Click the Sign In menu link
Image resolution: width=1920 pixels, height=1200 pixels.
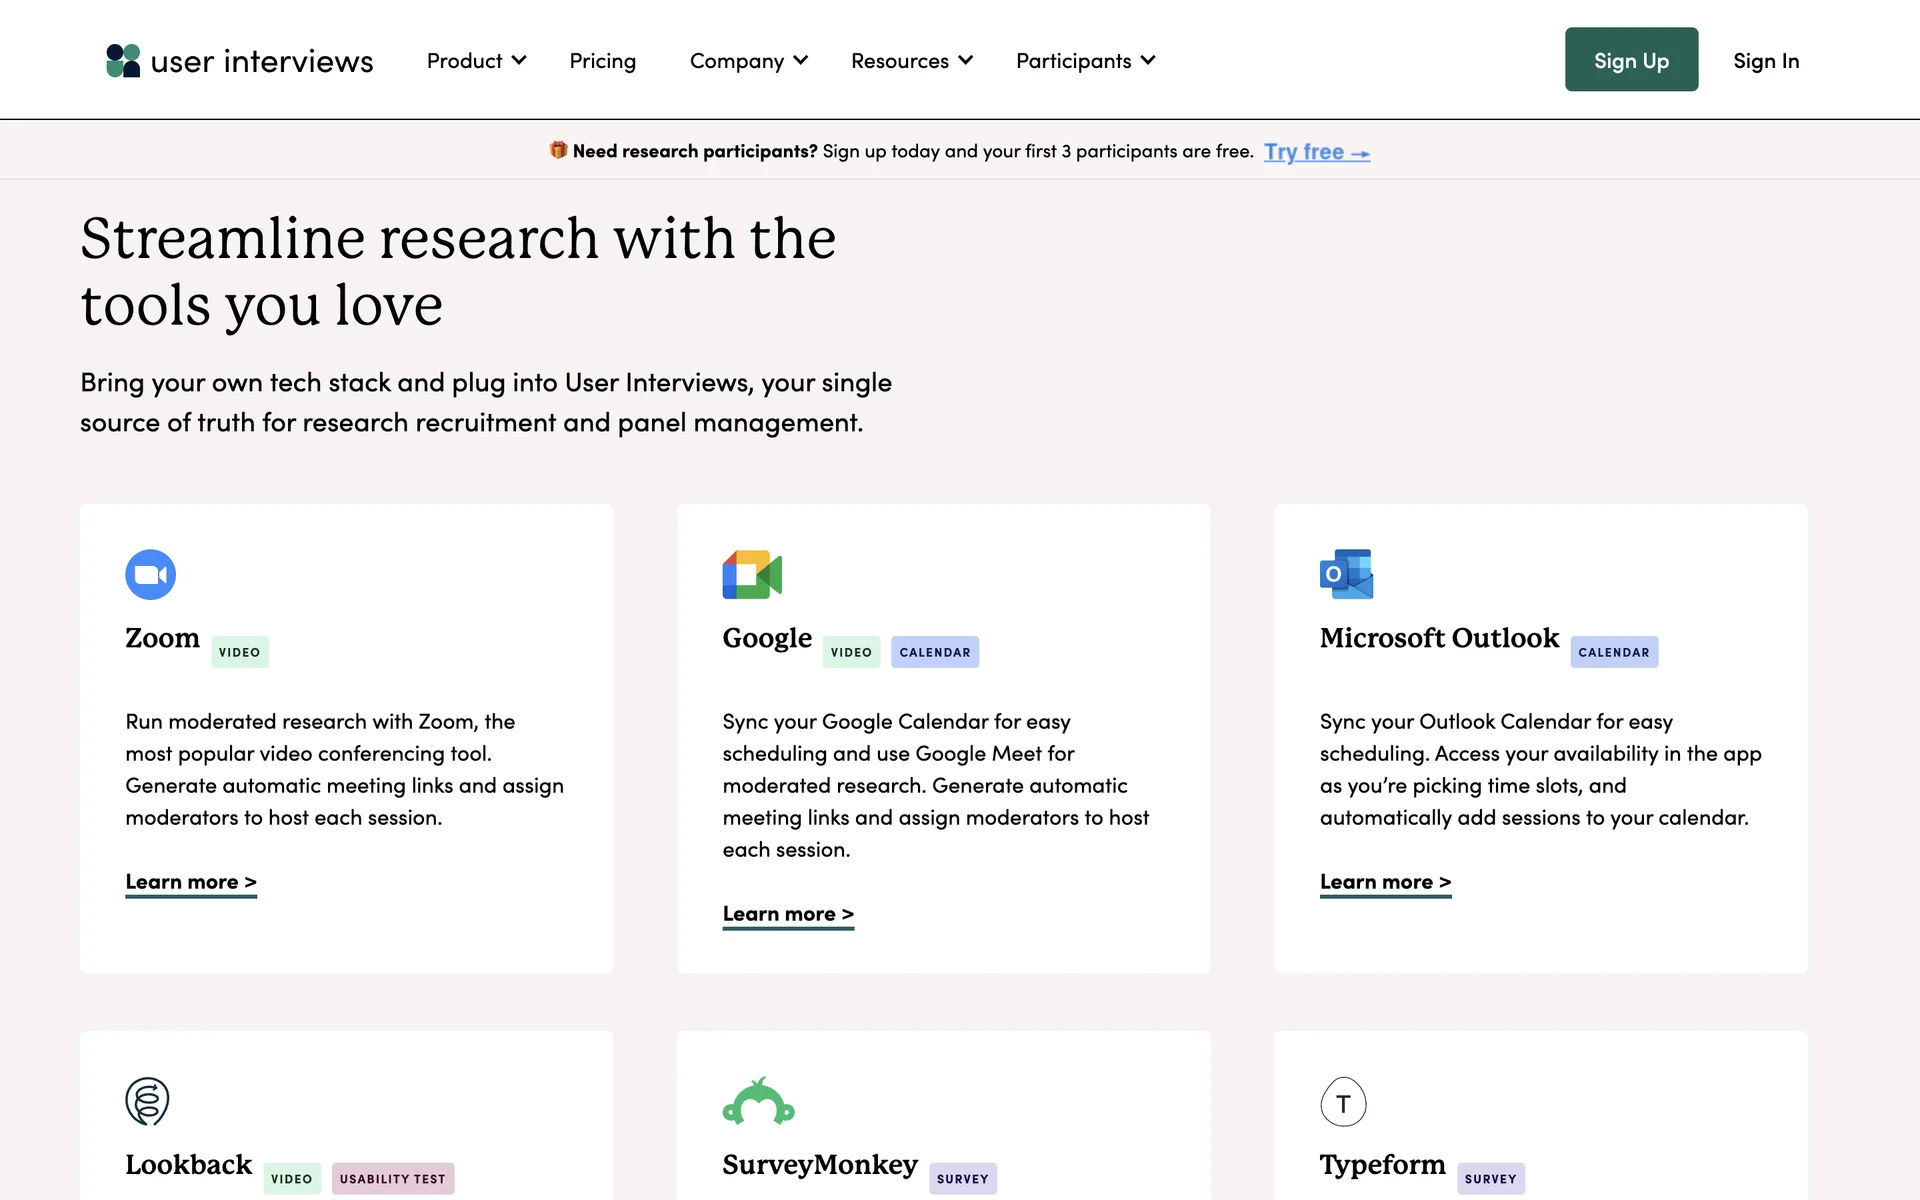(1765, 61)
